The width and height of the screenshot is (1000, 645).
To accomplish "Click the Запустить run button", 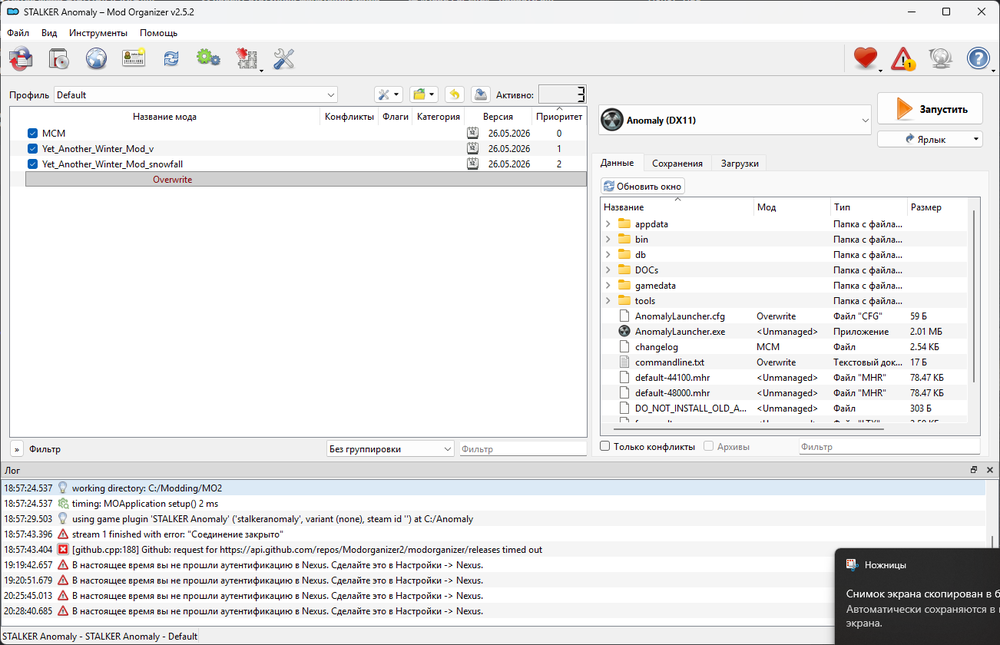I will 930,109.
